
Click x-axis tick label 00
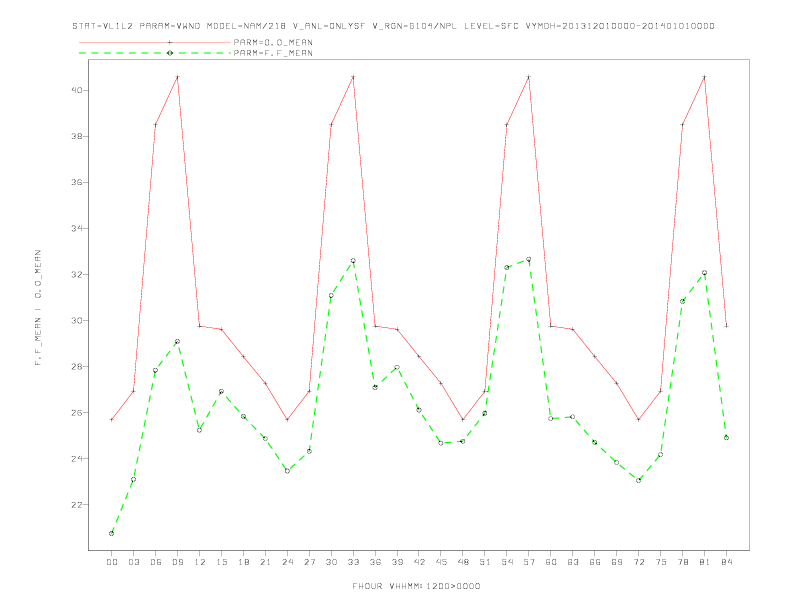[112, 562]
